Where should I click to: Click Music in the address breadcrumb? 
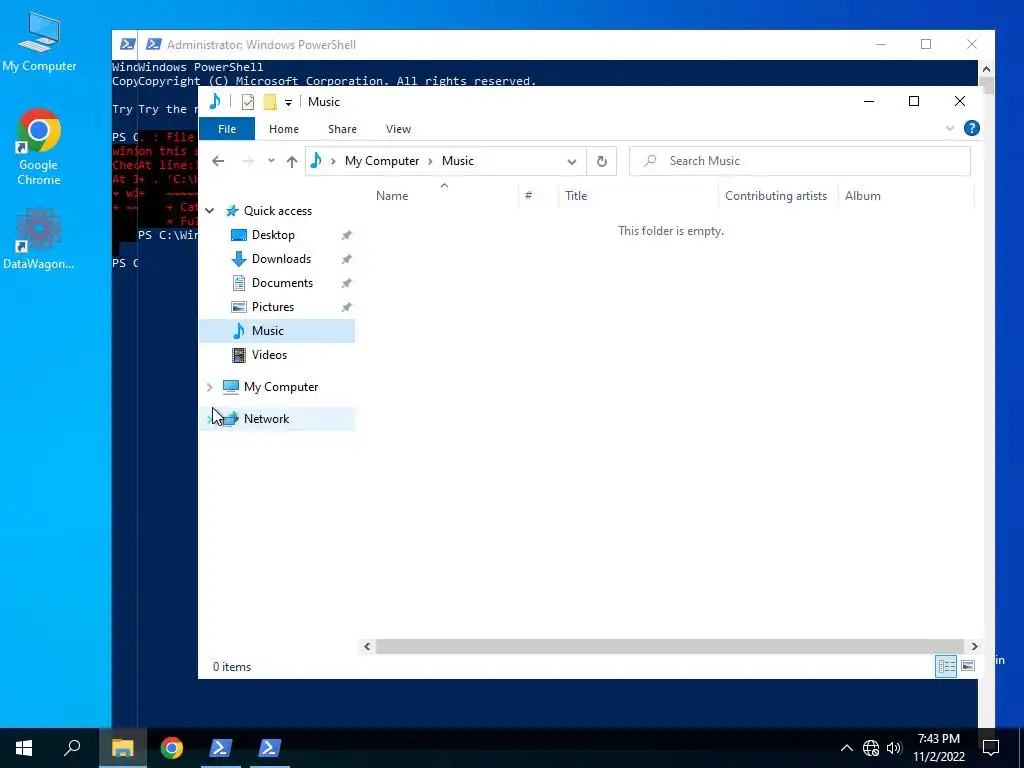pos(458,161)
